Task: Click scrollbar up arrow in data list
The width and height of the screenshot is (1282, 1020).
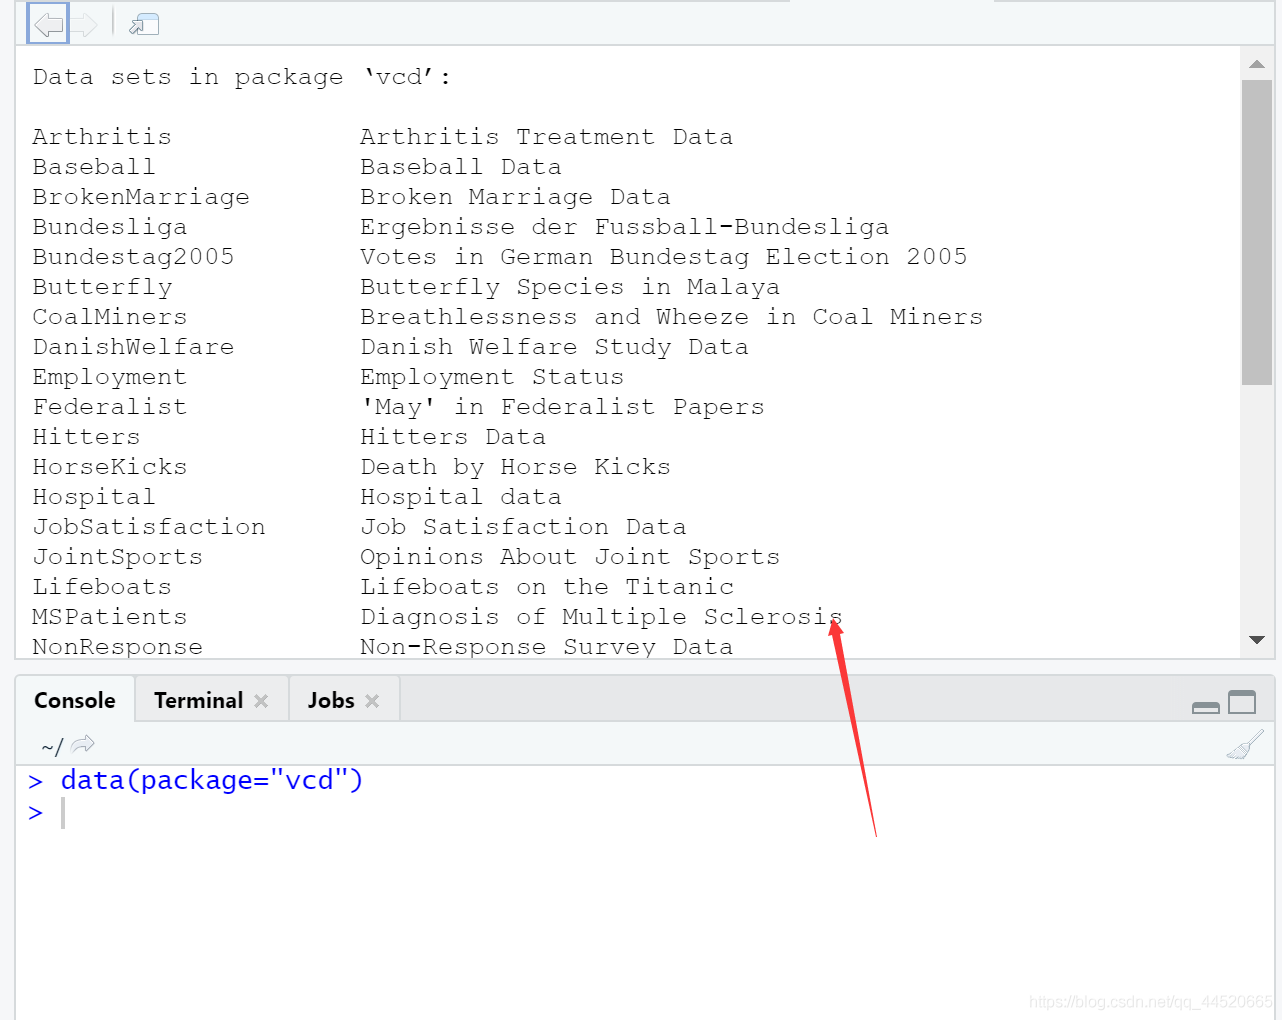Action: point(1257,64)
